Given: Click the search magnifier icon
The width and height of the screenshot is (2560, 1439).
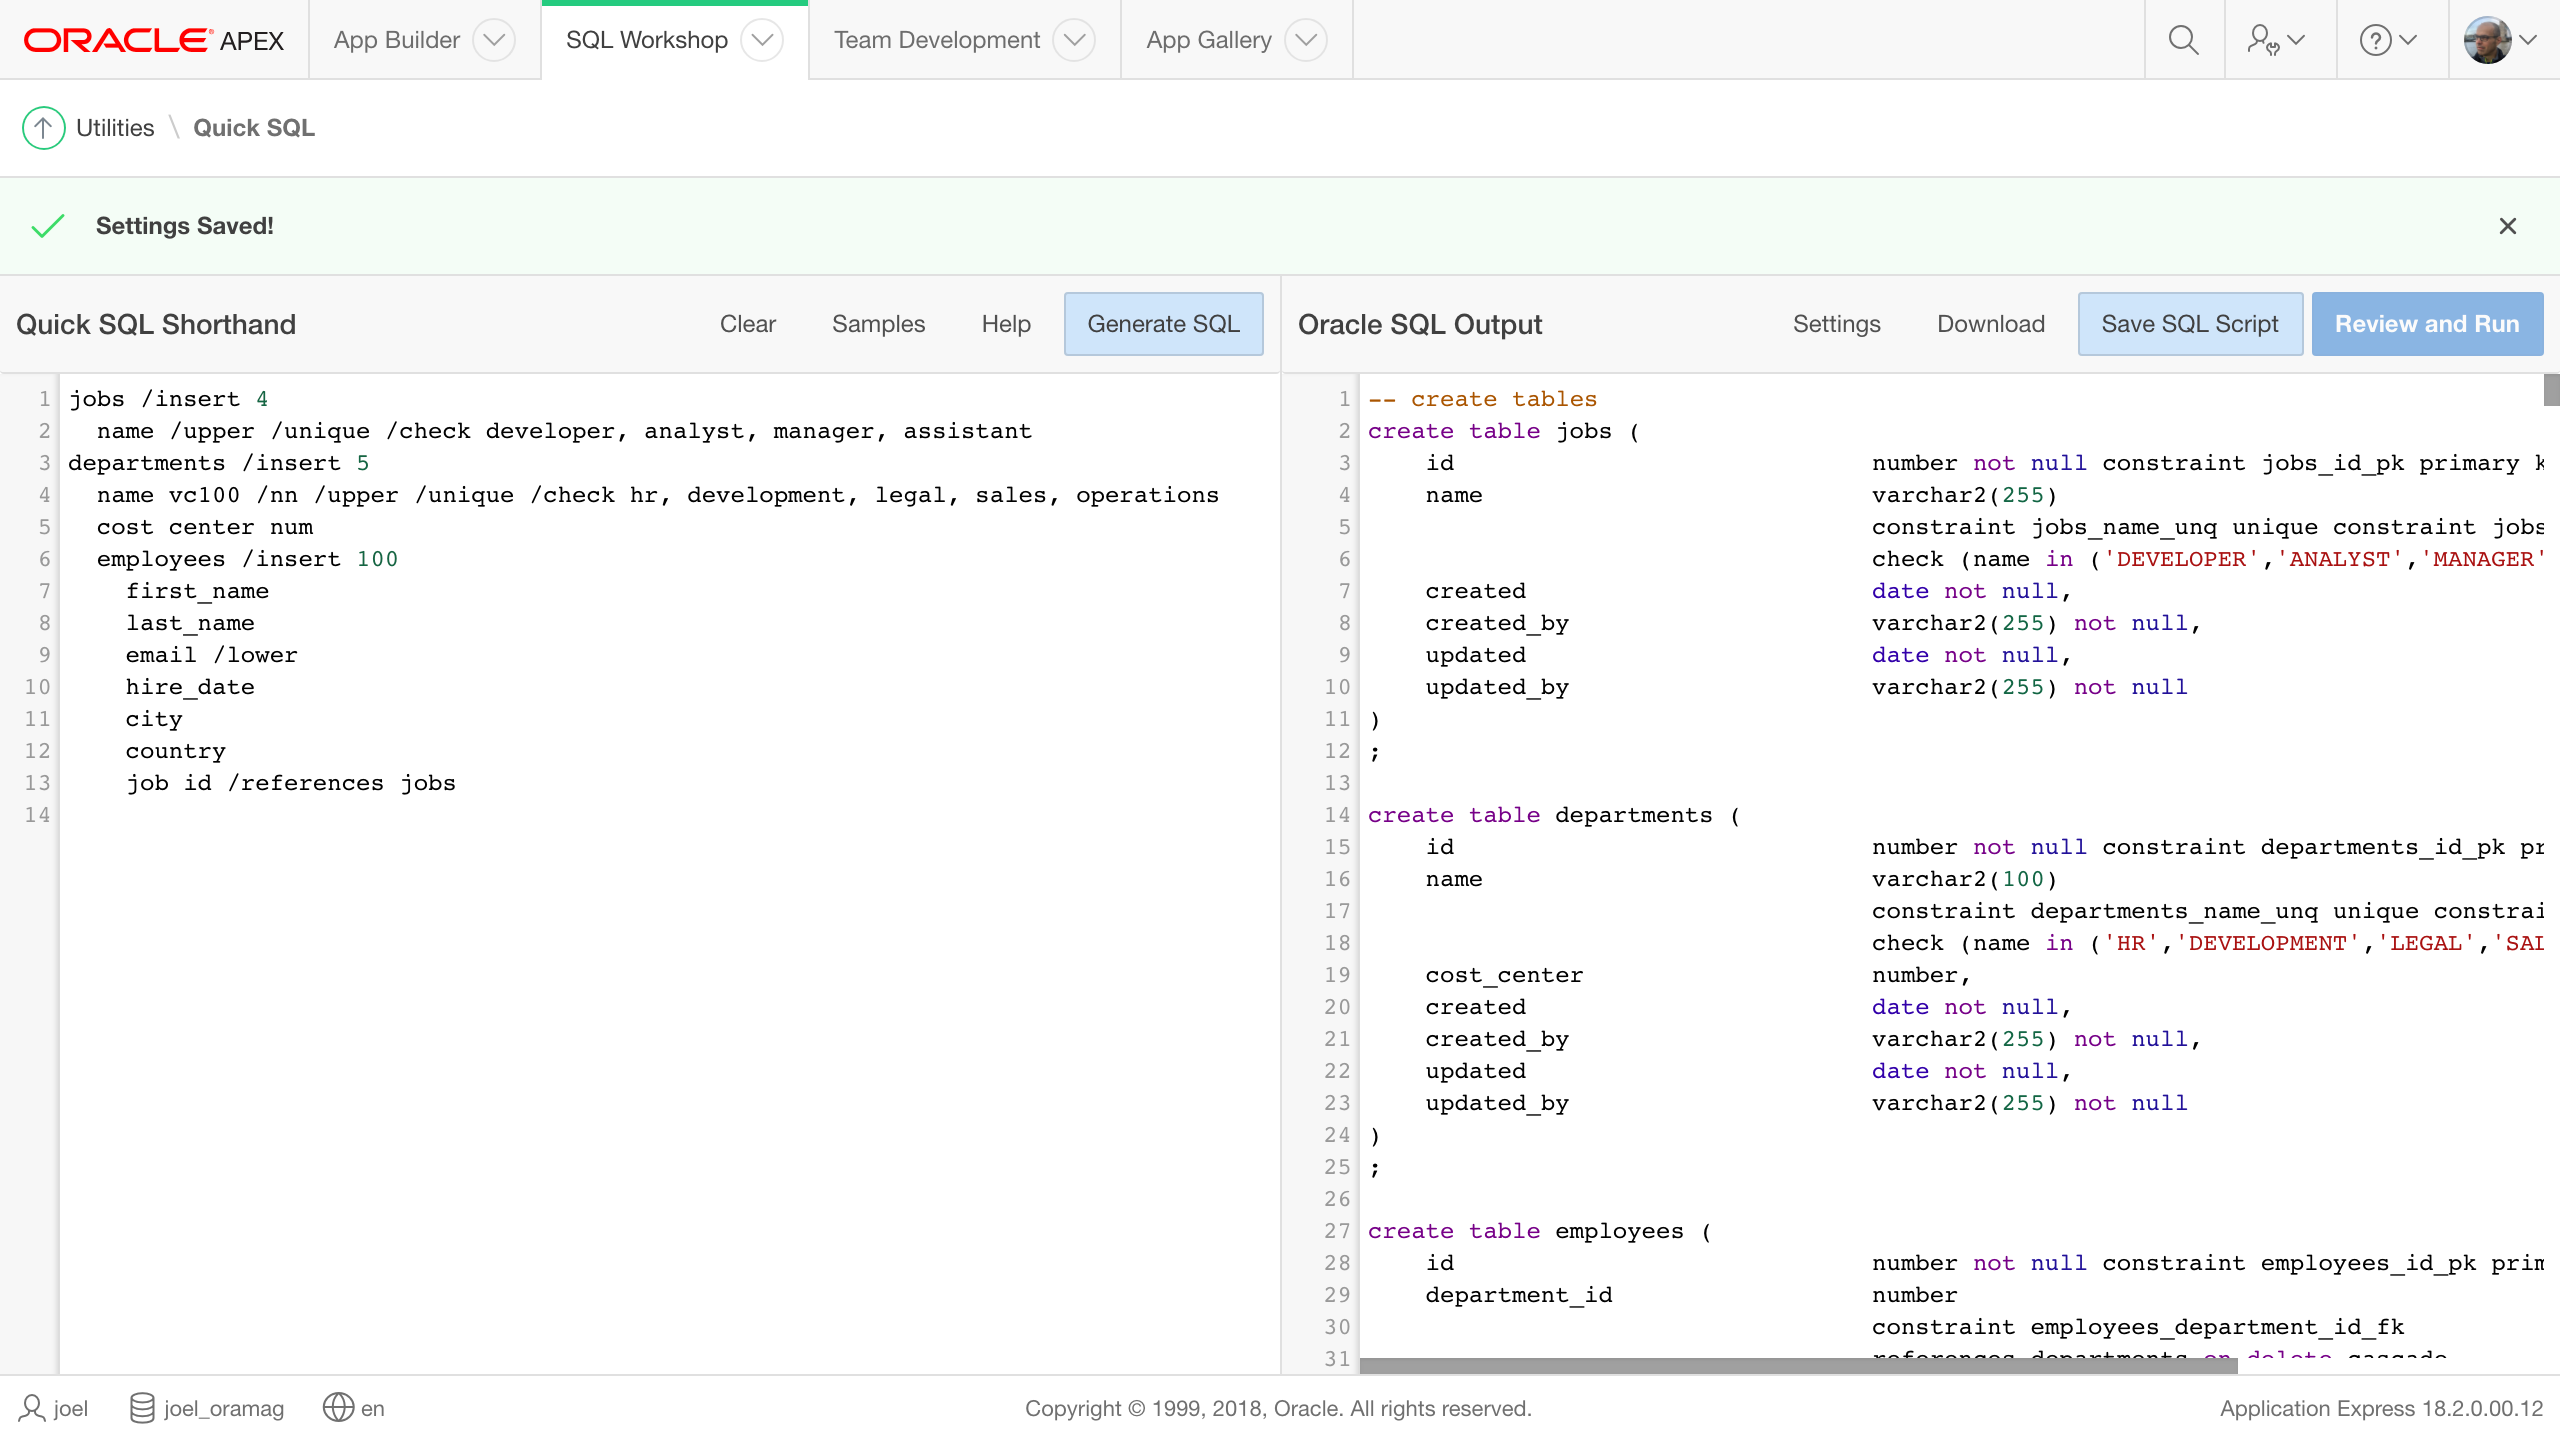Looking at the screenshot, I should click(2183, 40).
